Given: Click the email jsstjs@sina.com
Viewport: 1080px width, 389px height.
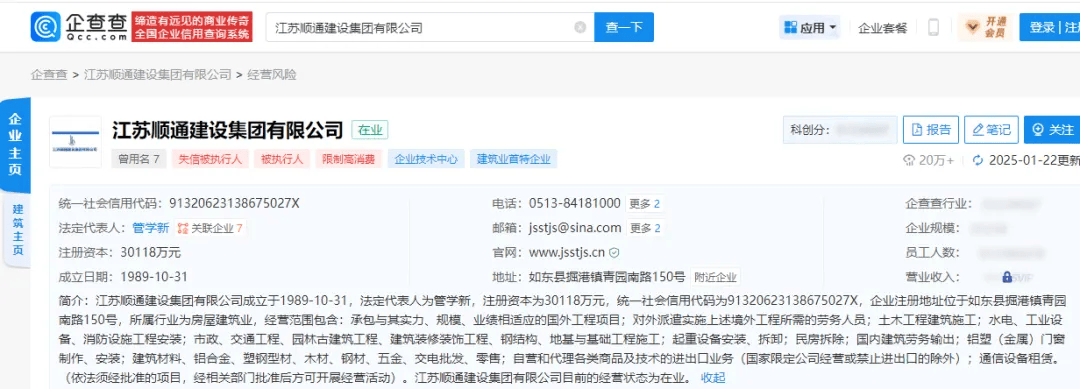Looking at the screenshot, I should point(575,228).
